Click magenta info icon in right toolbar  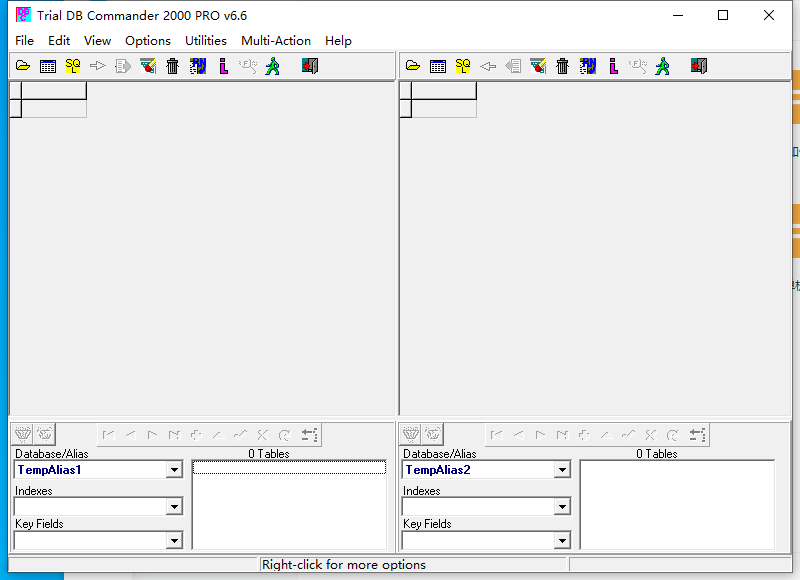pyautogui.click(x=613, y=66)
